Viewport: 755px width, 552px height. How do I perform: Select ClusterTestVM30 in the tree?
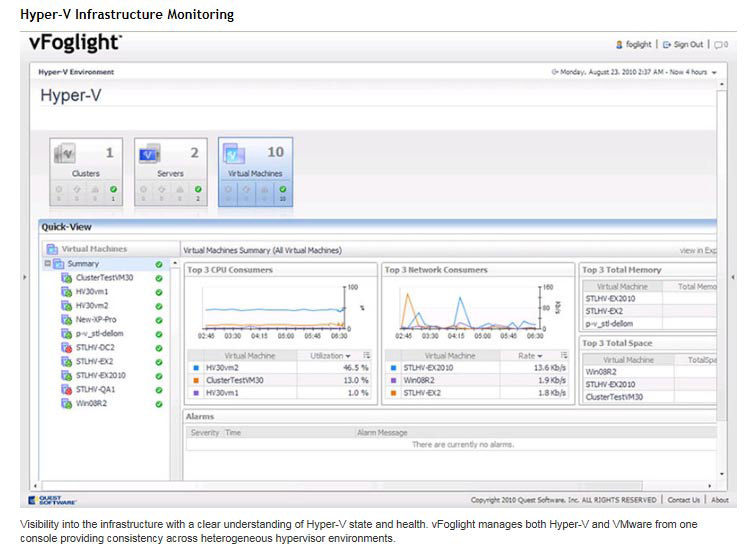point(104,277)
